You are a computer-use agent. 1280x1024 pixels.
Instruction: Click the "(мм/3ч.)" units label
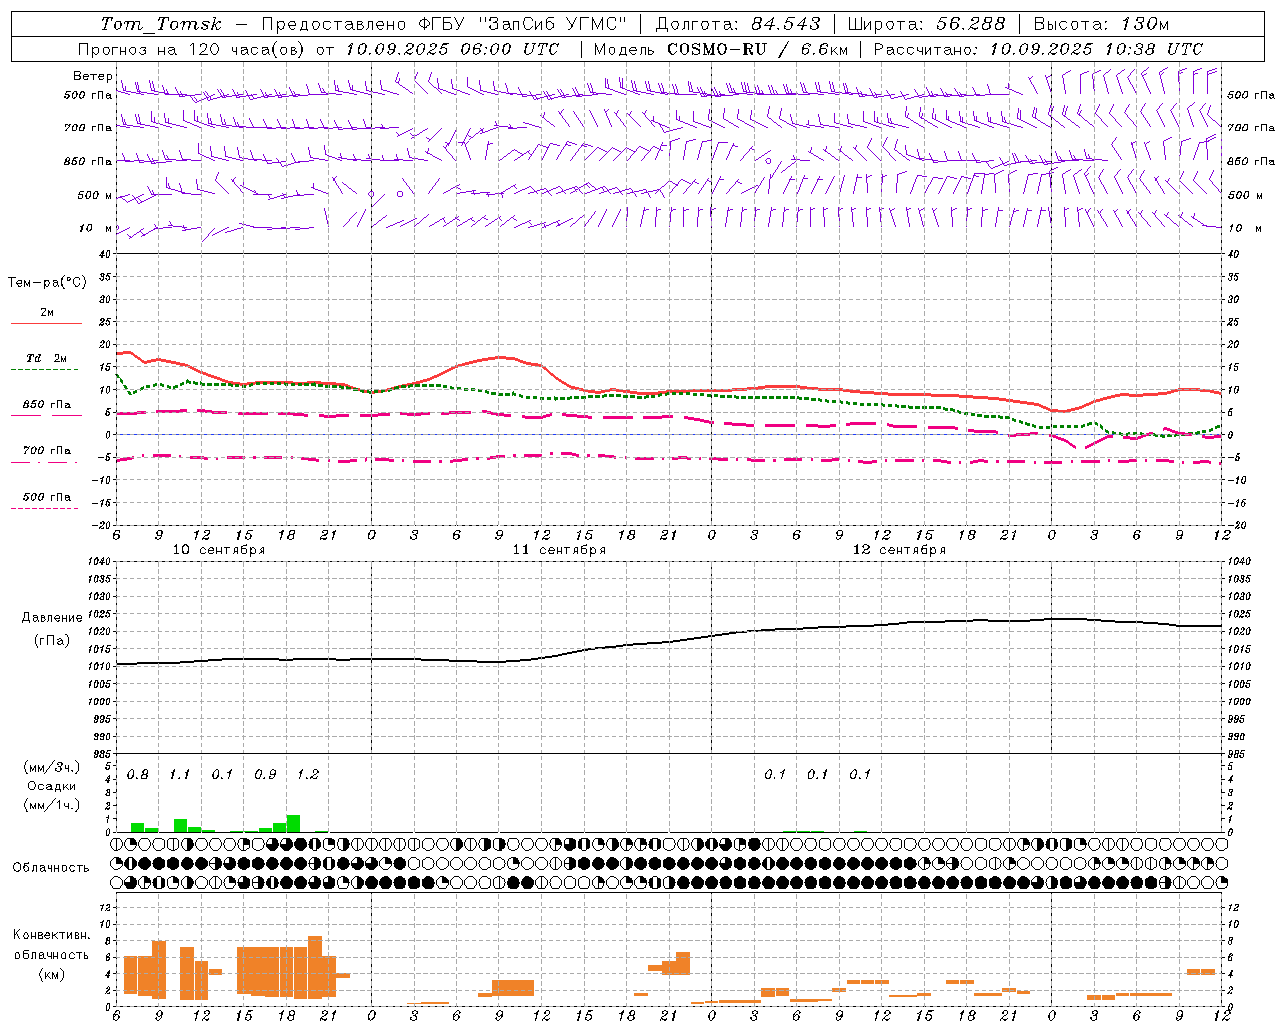tap(51, 767)
